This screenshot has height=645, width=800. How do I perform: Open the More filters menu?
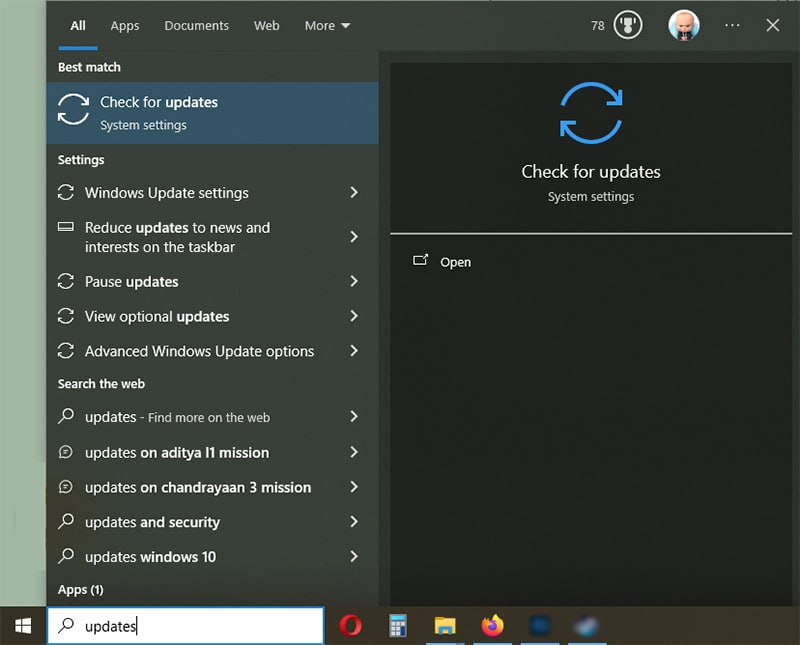(x=327, y=26)
